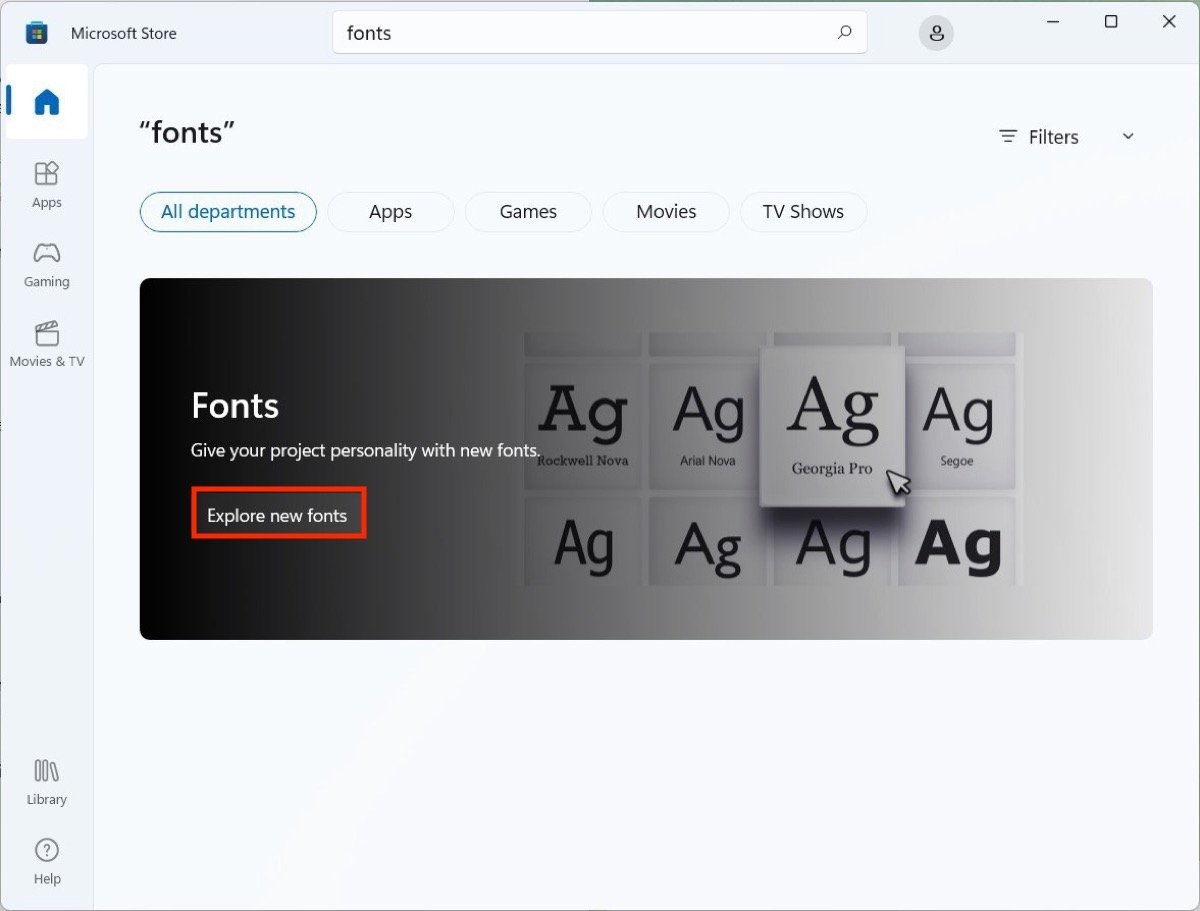The image size is (1200, 911).
Task: Filter results by TV Shows
Action: 803,212
